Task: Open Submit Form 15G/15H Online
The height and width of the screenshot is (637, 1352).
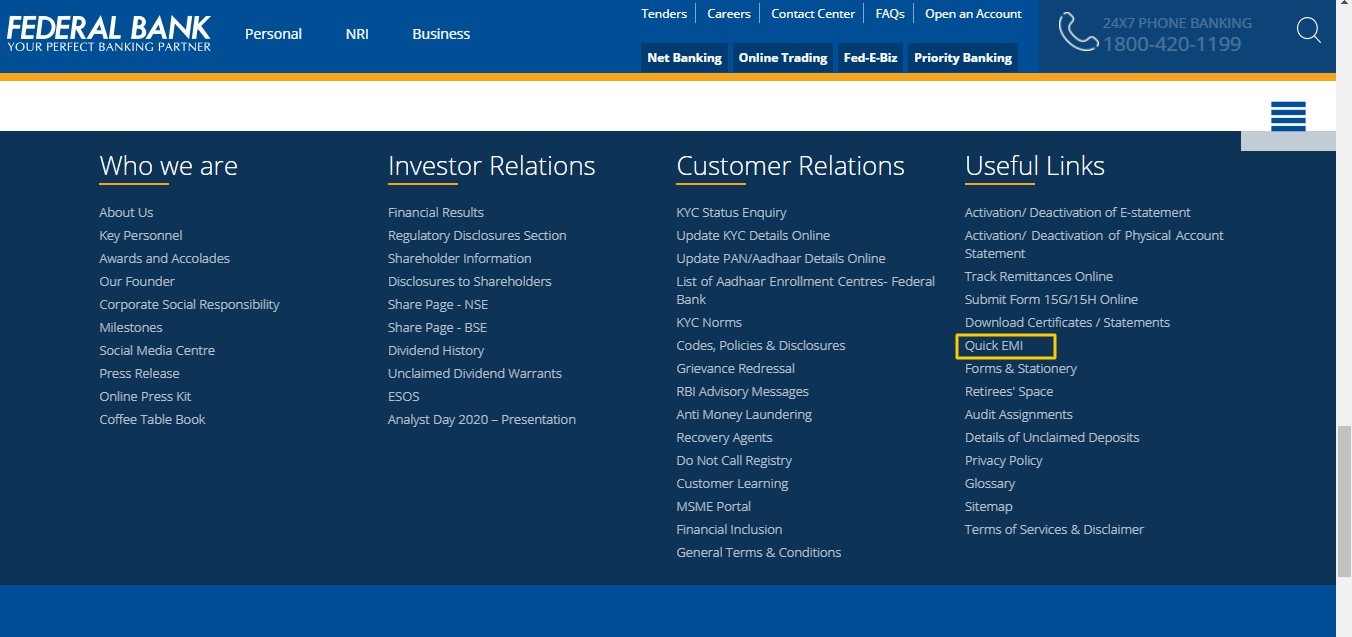Action: (1051, 299)
